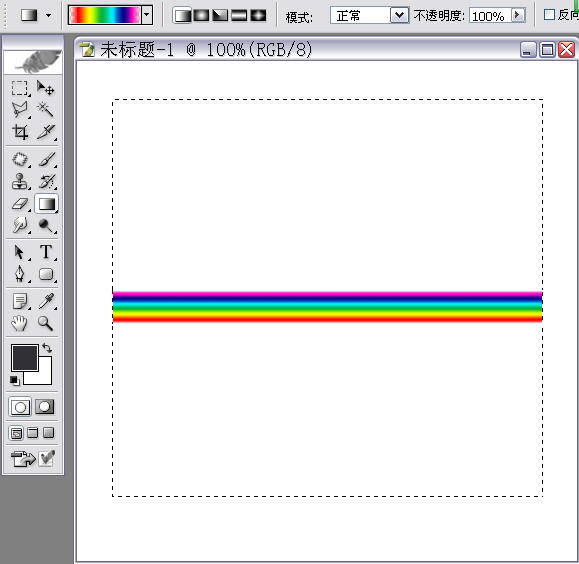Open the gradient picker dropdown arrow

(x=147, y=15)
